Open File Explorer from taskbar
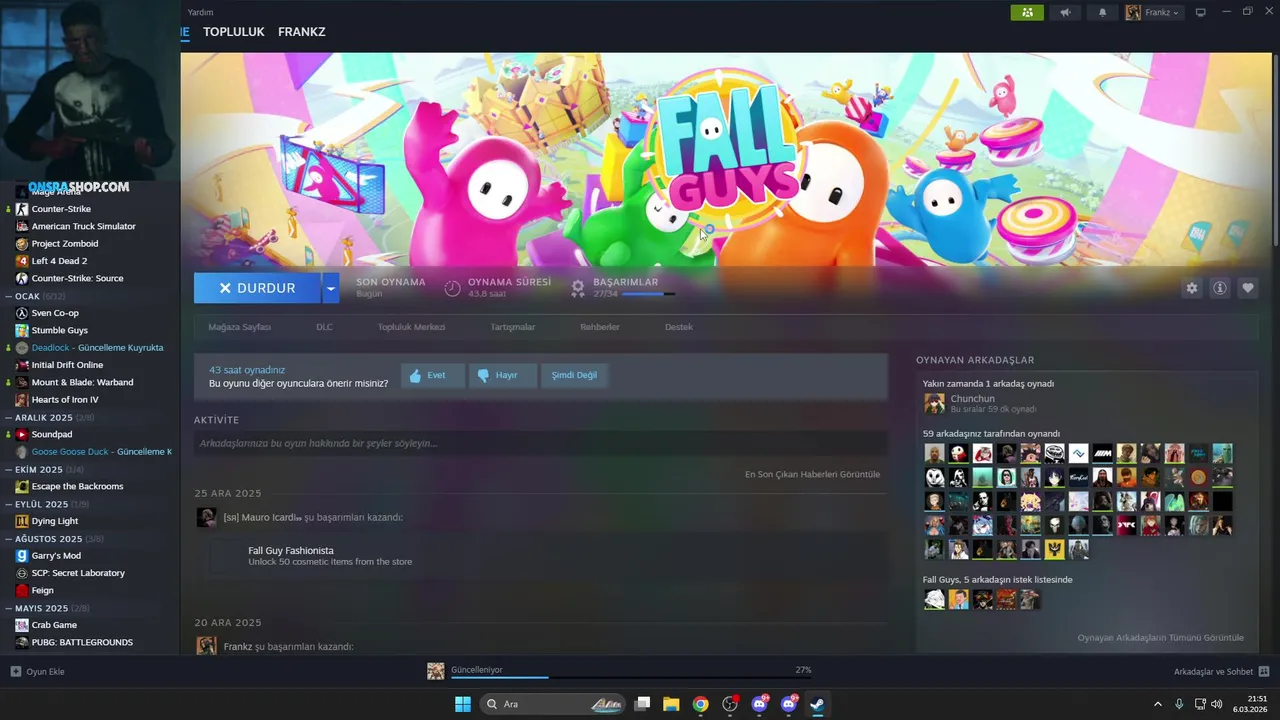1280x720 pixels. click(x=671, y=704)
